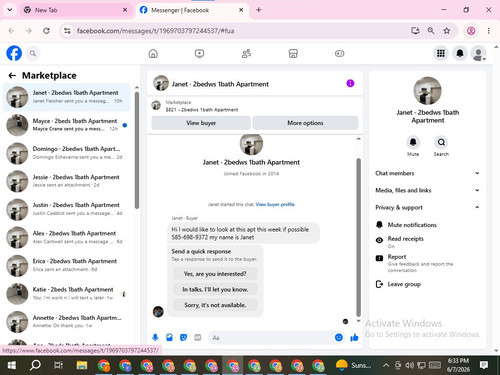Open the Video tab icon
The height and width of the screenshot is (375, 500).
click(x=199, y=53)
